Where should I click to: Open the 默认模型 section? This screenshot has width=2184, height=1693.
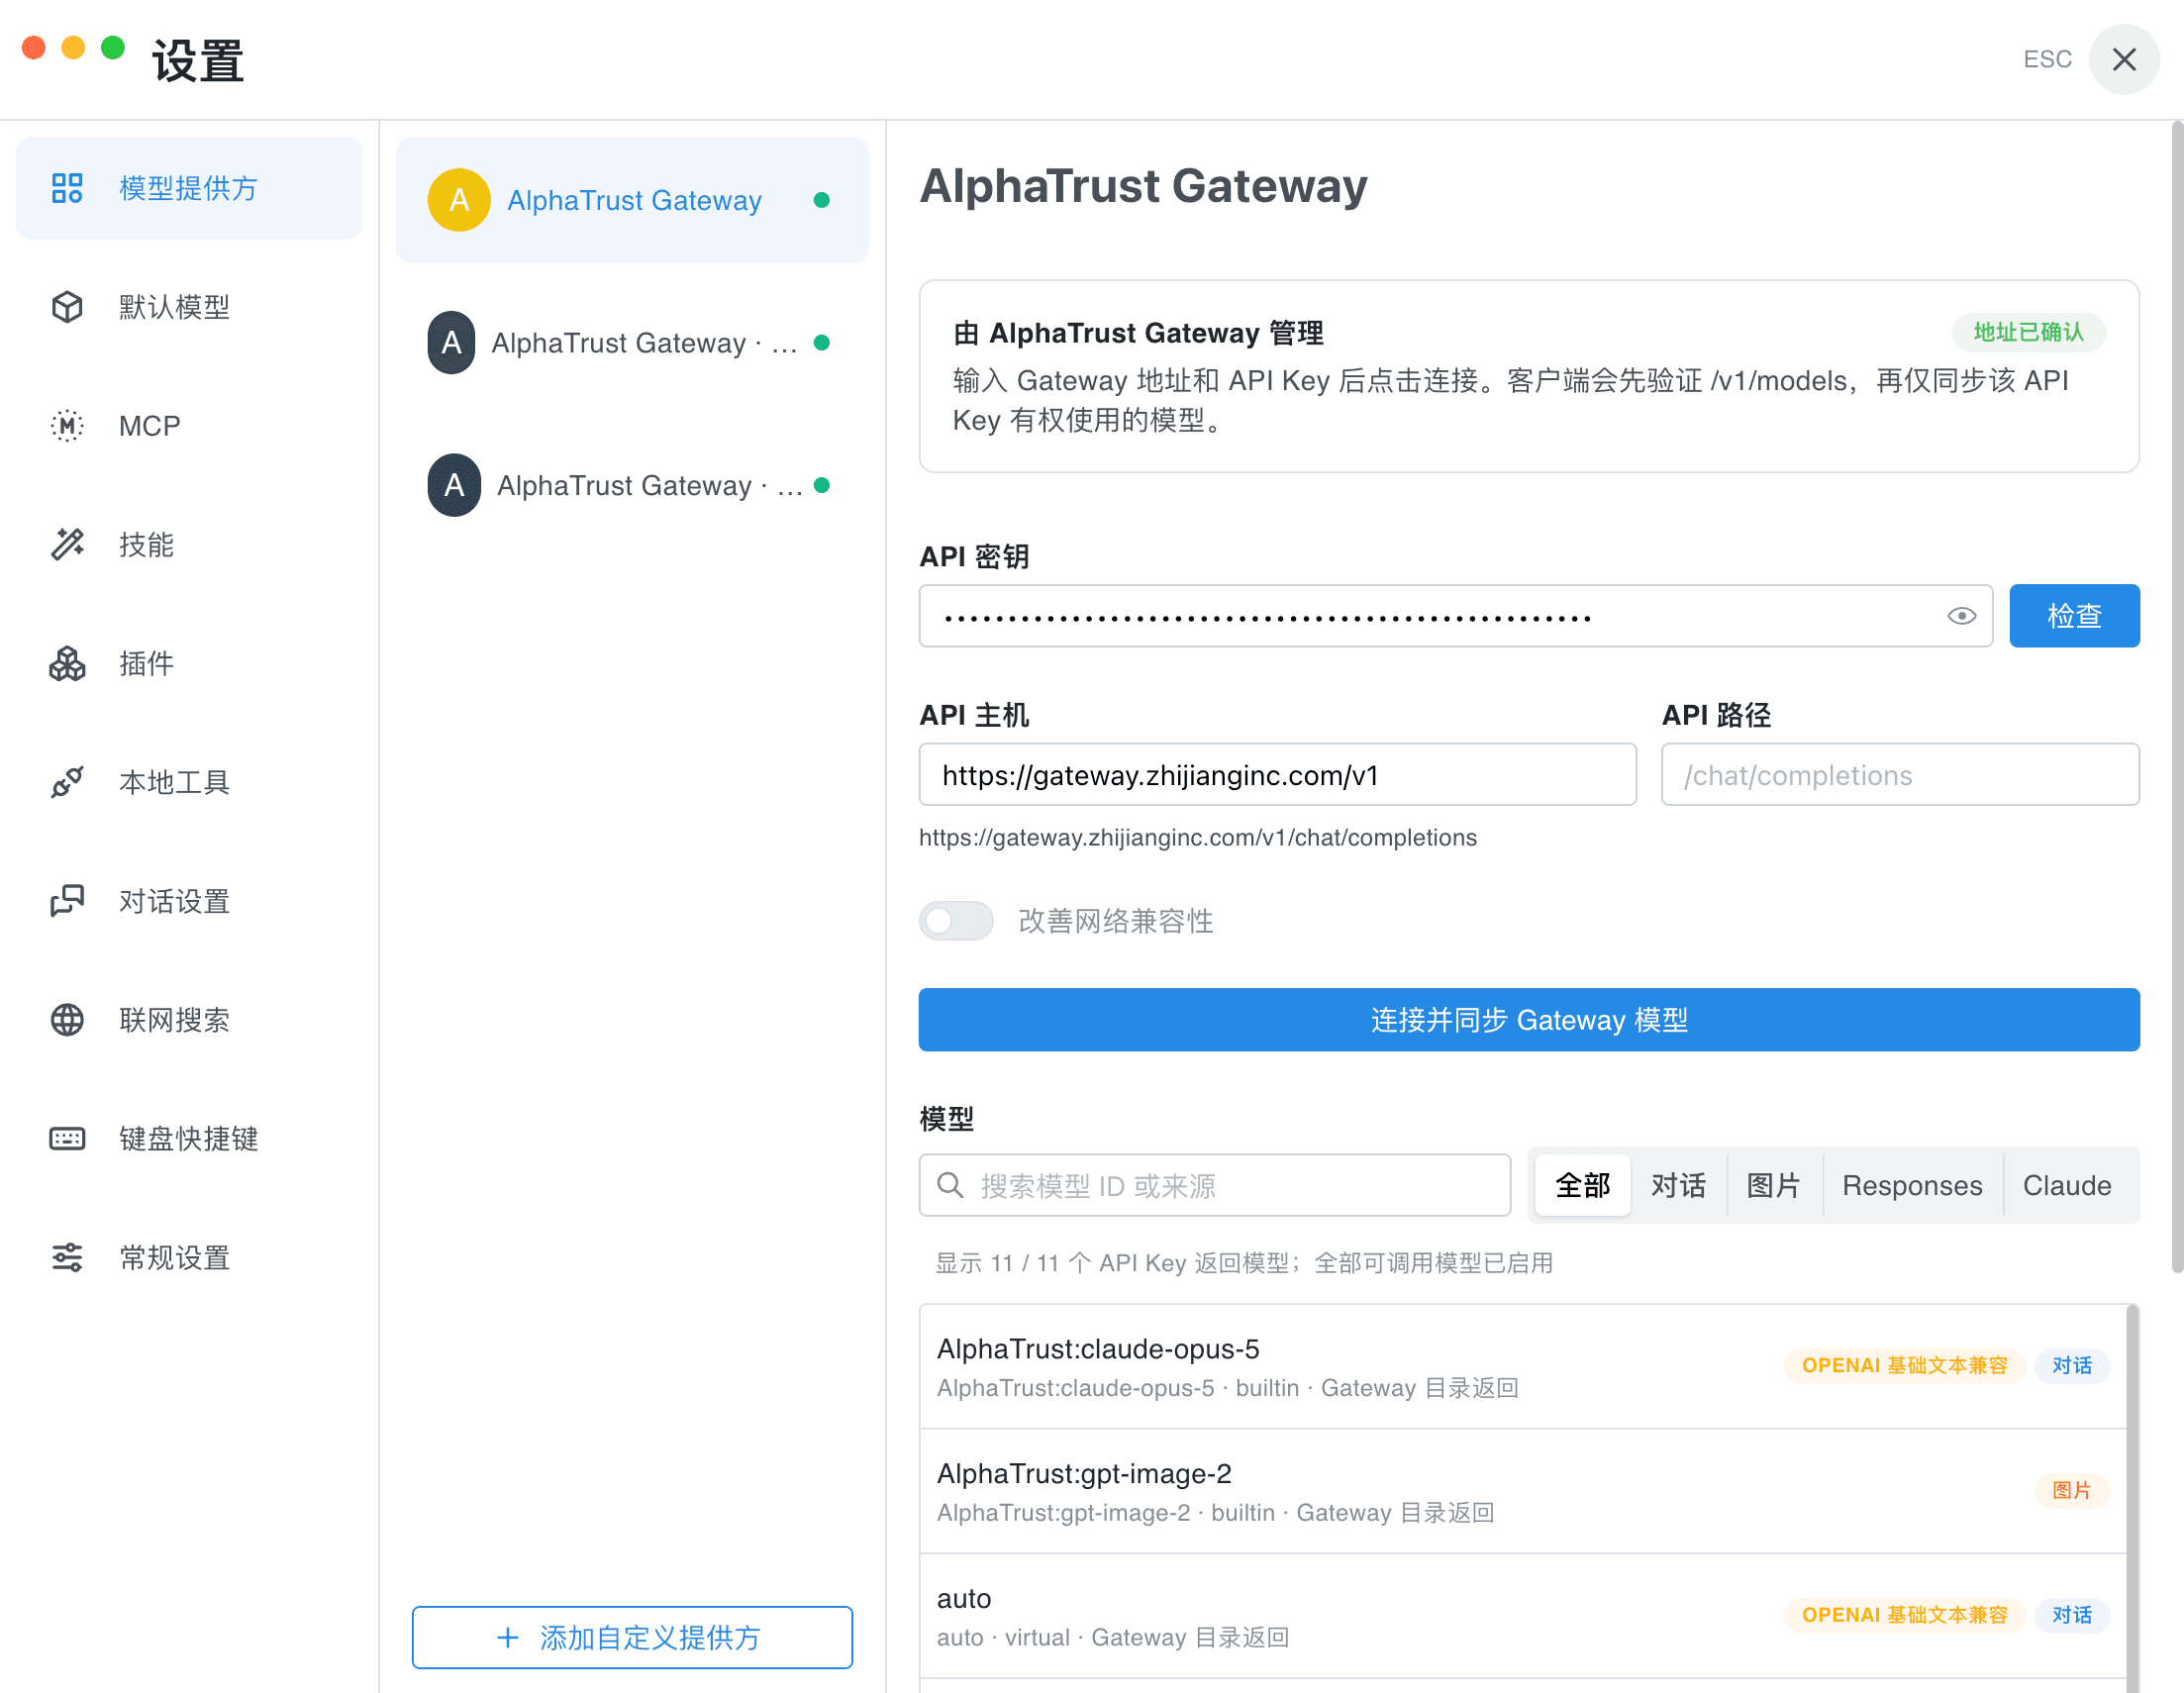[188, 307]
